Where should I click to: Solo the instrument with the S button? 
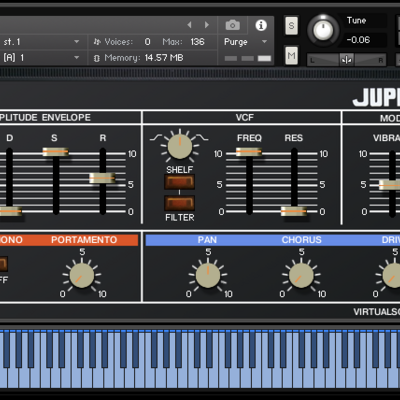pos(291,26)
